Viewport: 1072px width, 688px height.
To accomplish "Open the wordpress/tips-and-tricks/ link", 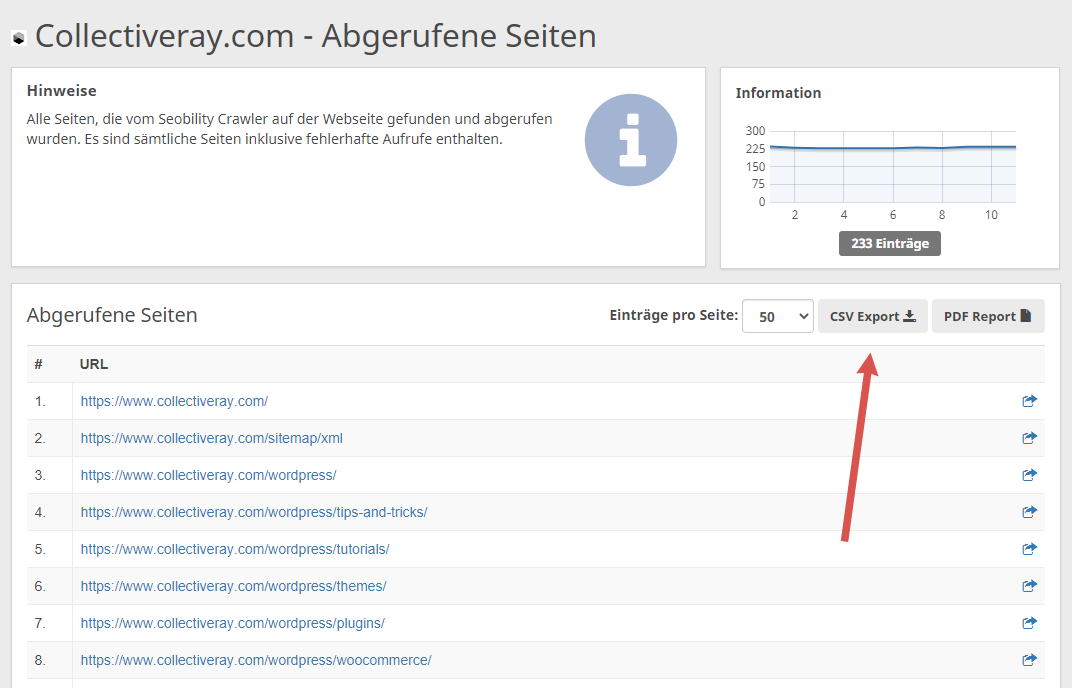I will pos(254,512).
